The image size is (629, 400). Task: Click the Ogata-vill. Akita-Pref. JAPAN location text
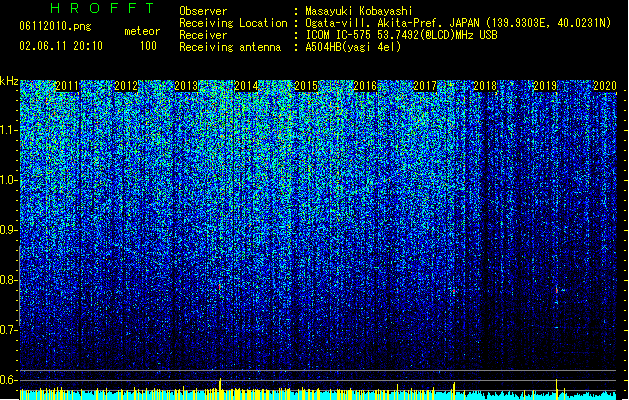click(x=458, y=23)
